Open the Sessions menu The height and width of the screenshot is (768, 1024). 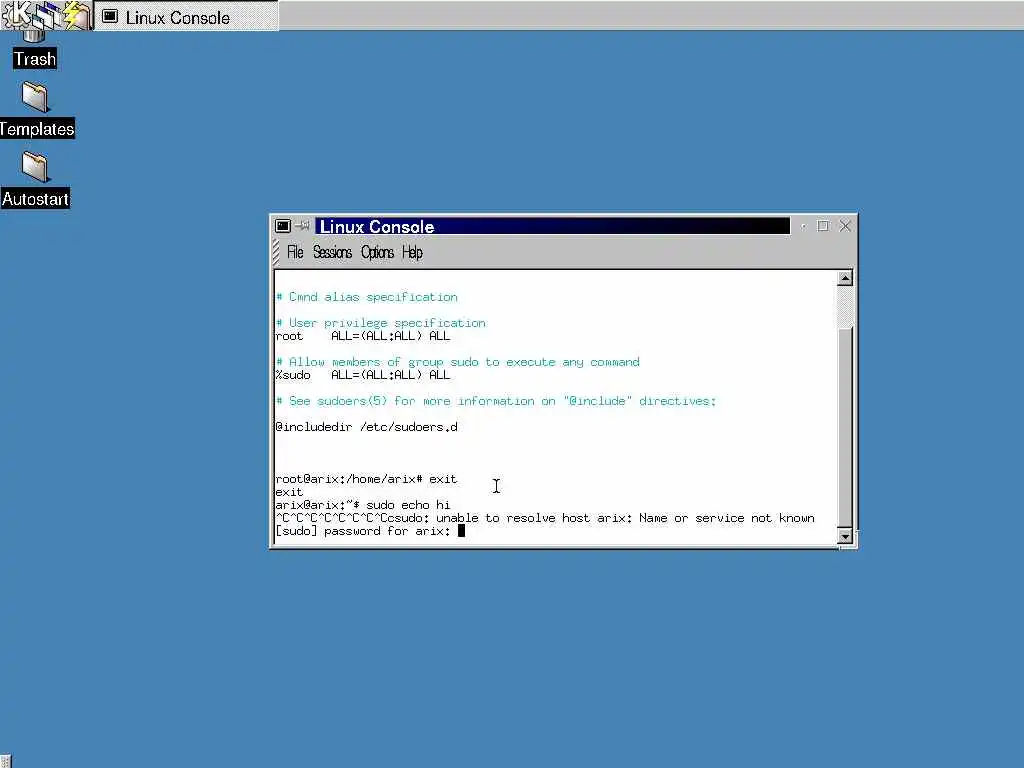332,252
